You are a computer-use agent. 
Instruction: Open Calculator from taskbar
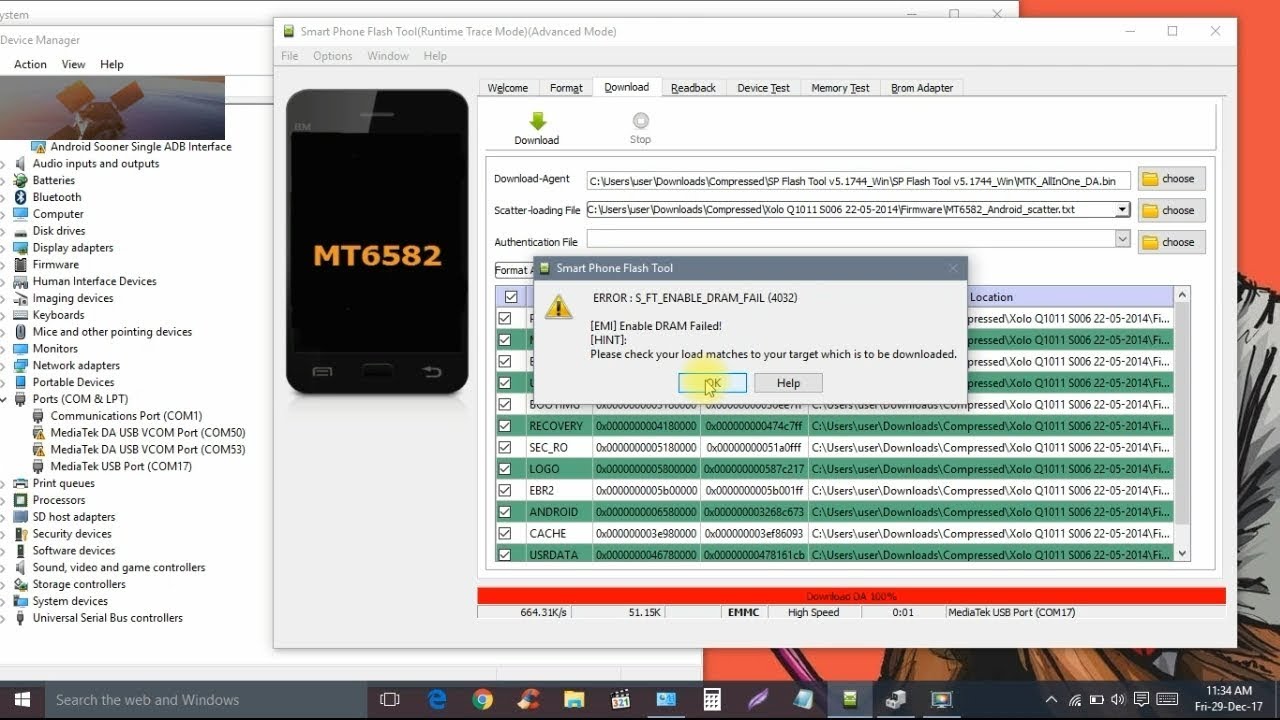[712, 700]
